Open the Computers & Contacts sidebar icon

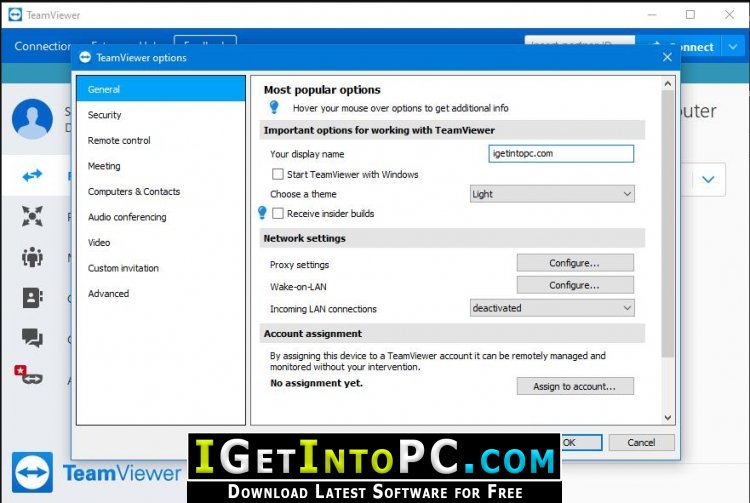click(32, 297)
